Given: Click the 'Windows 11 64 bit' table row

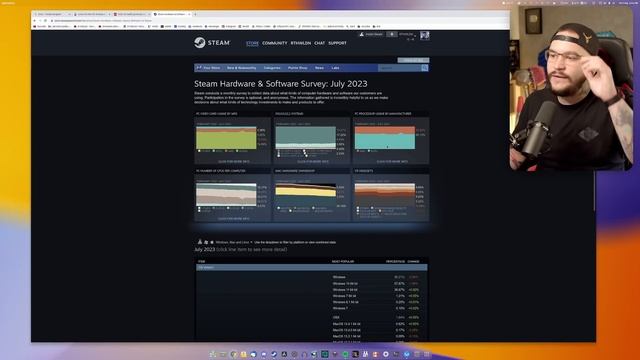Looking at the screenshot, I should tap(312, 290).
